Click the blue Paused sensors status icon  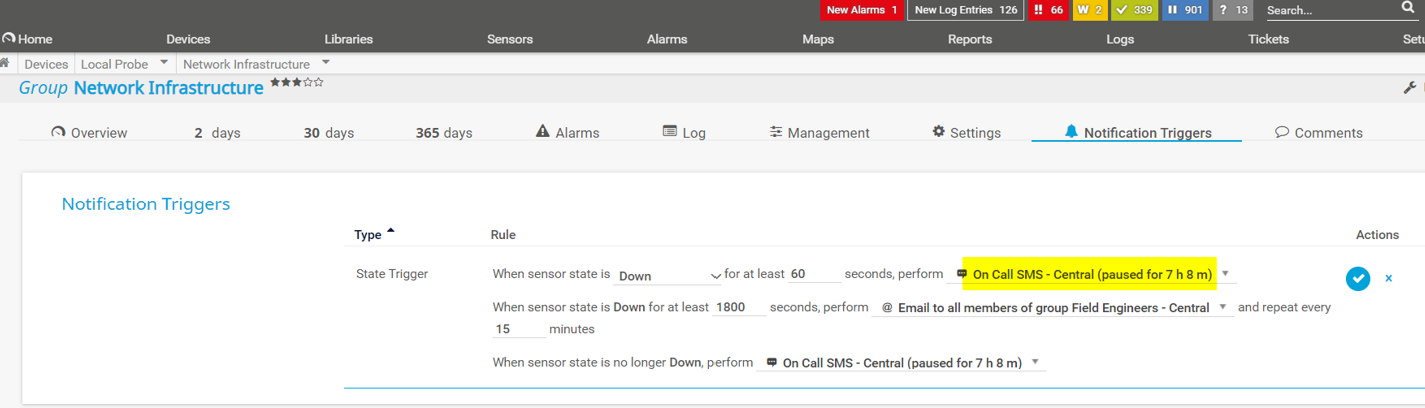tap(1185, 10)
